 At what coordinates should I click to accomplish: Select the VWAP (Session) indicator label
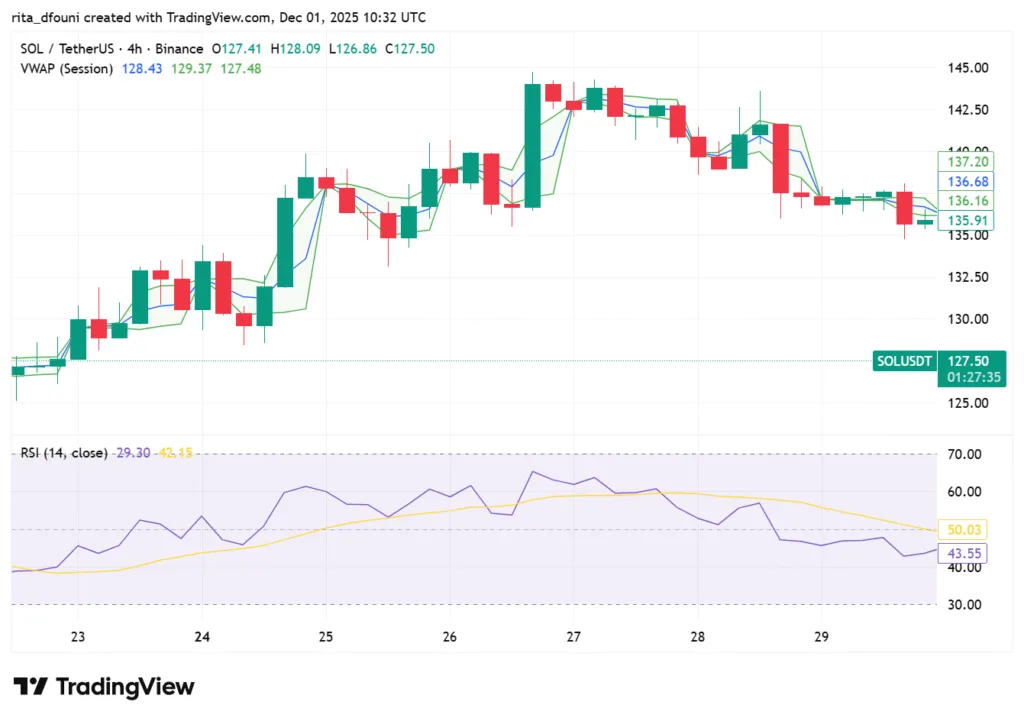66,69
